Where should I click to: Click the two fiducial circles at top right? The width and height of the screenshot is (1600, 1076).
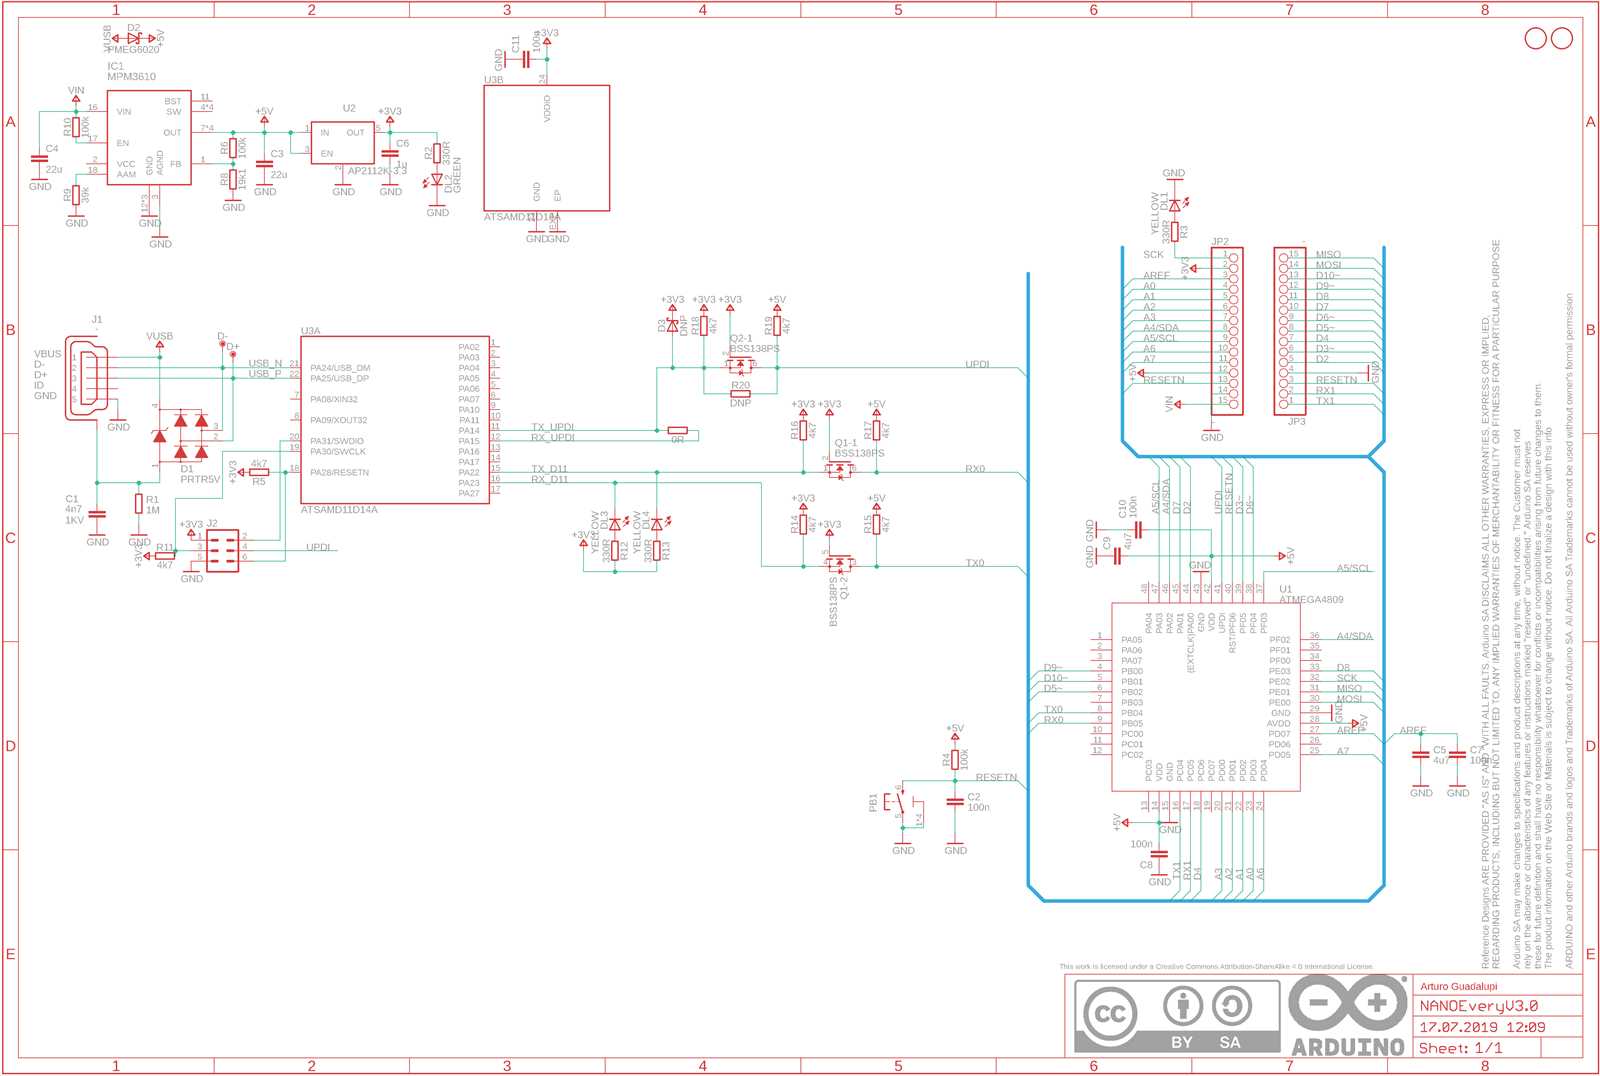point(1549,38)
